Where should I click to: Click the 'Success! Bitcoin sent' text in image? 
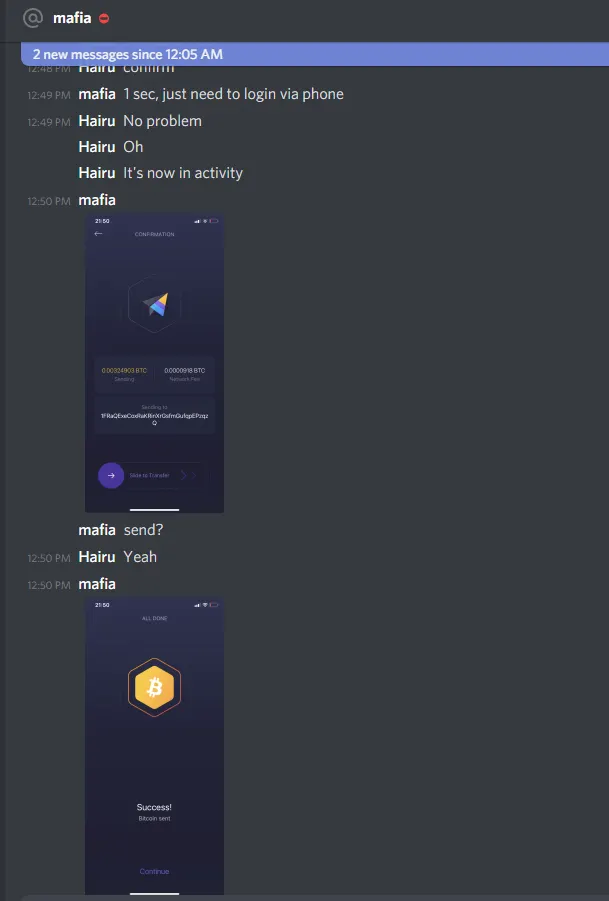coord(155,812)
